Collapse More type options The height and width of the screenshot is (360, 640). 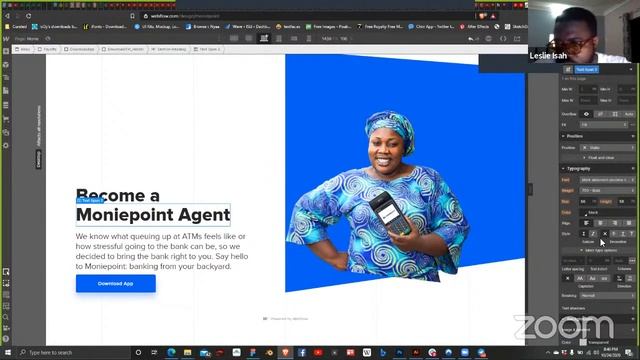(598, 250)
